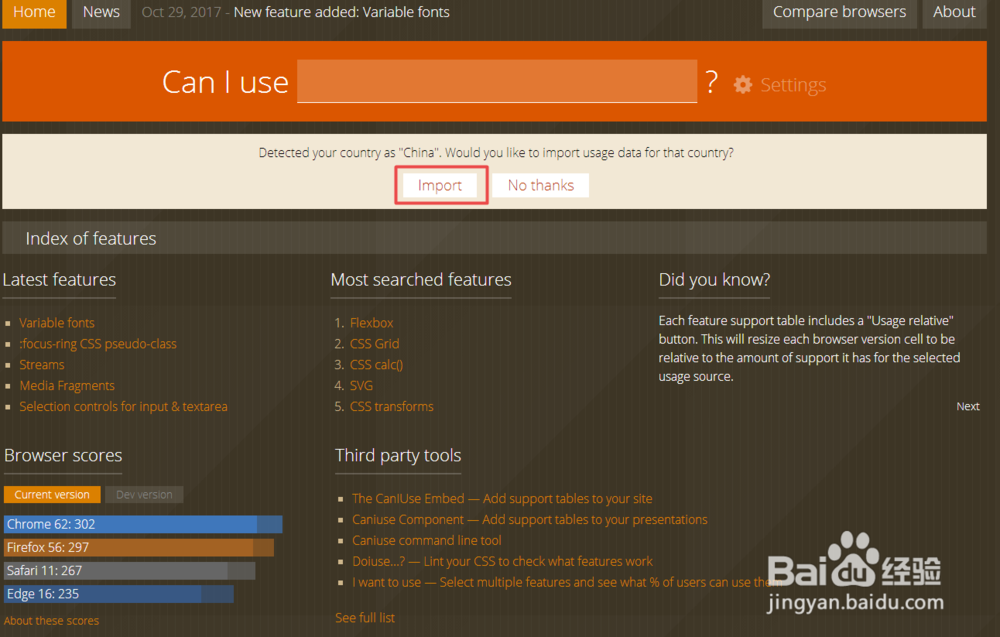Click the Chrome 62: 302 score bar

[143, 524]
